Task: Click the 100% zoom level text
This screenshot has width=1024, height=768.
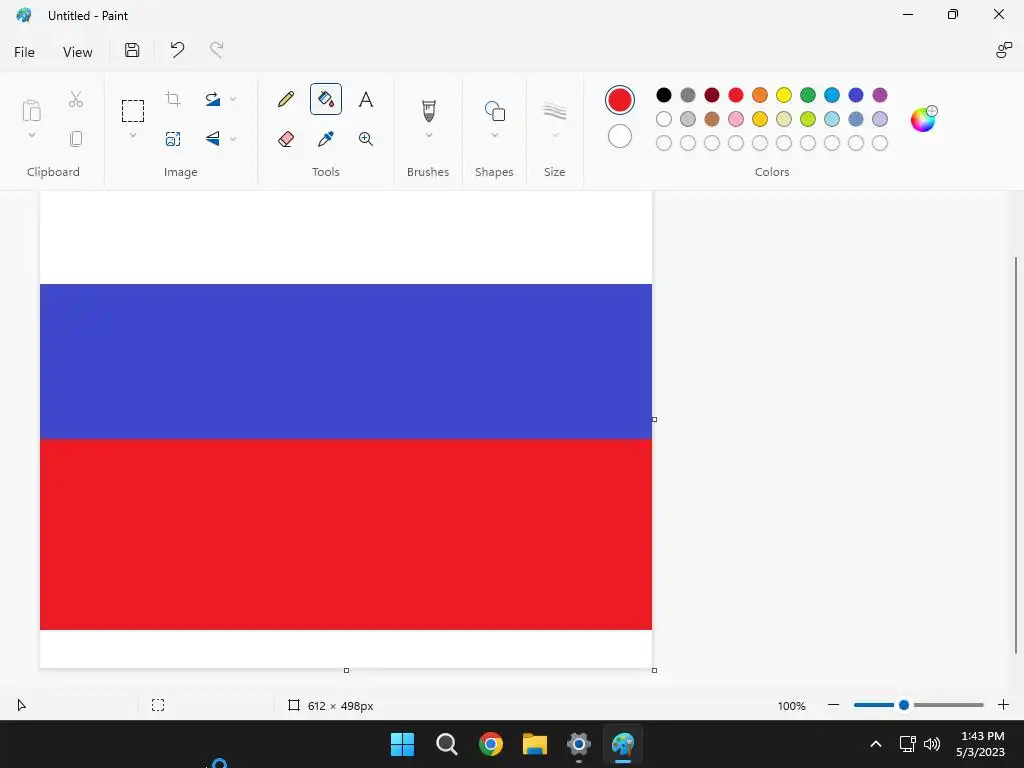Action: 792,706
